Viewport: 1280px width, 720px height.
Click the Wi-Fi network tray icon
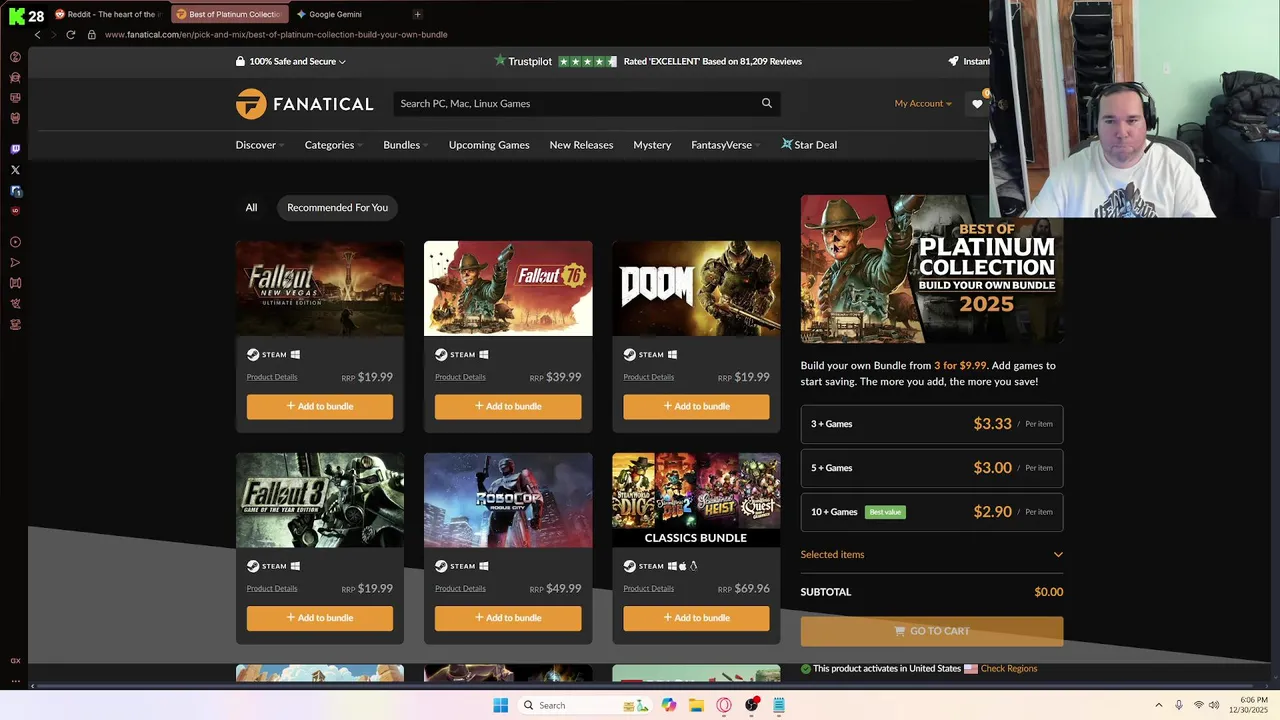[x=1198, y=705]
